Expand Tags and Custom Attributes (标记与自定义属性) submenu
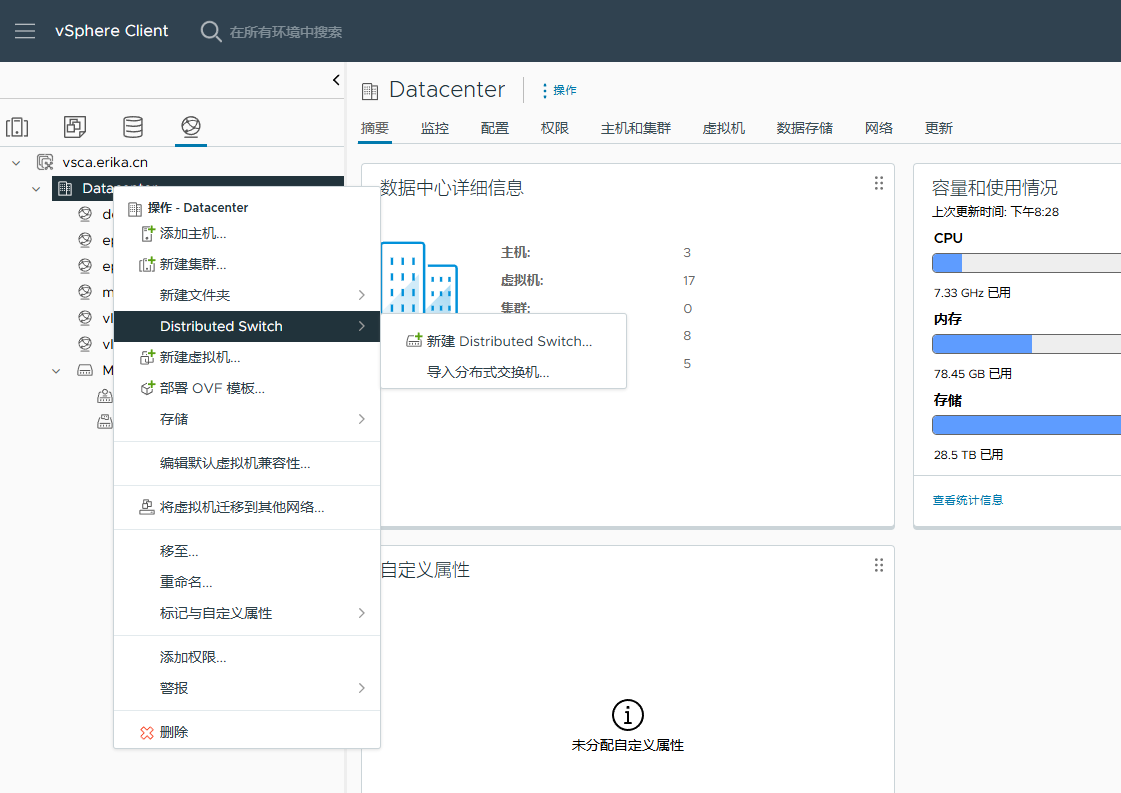1121x793 pixels. [247, 613]
